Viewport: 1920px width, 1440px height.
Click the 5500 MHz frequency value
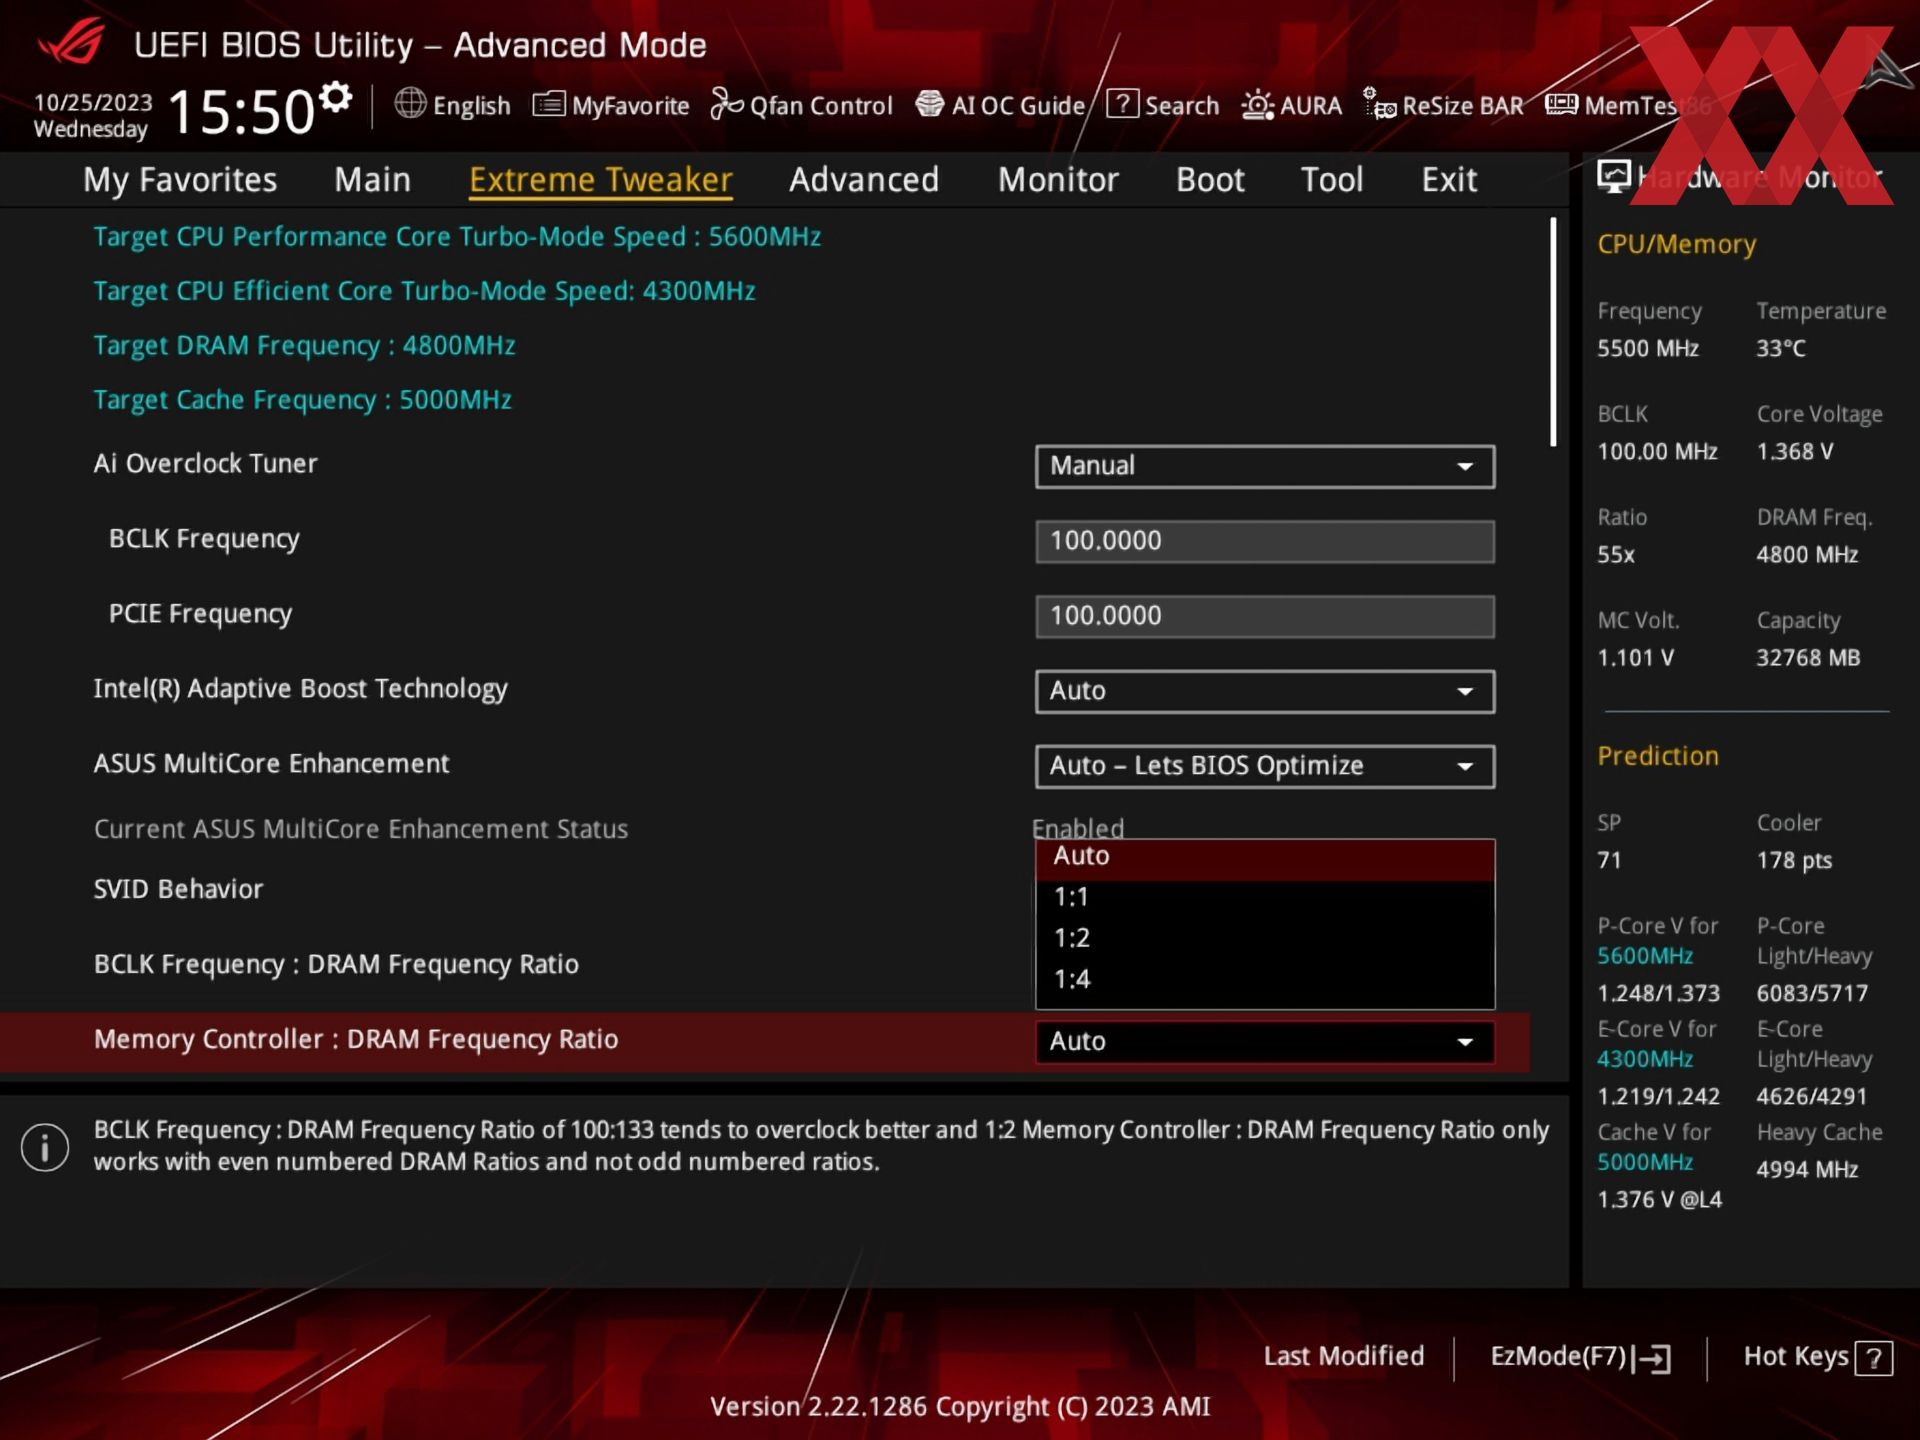1648,348
